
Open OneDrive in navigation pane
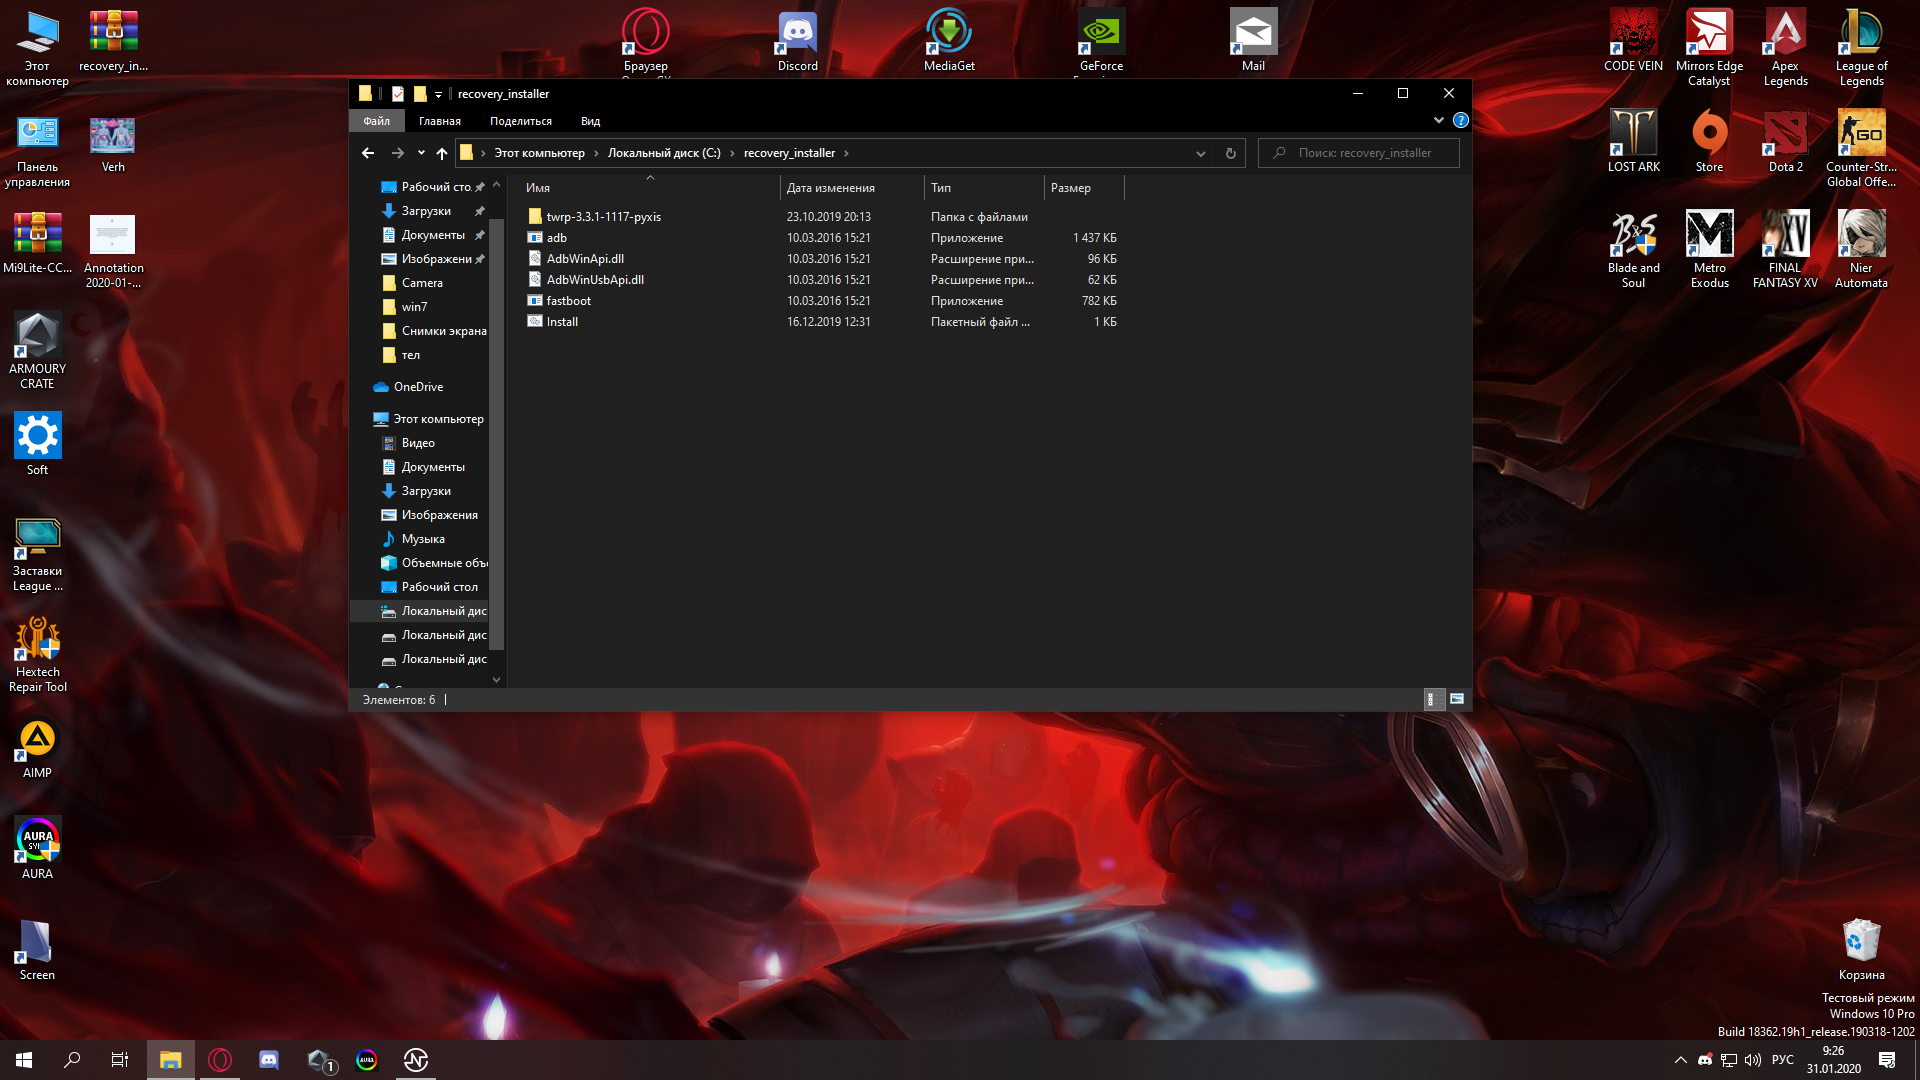[418, 387]
